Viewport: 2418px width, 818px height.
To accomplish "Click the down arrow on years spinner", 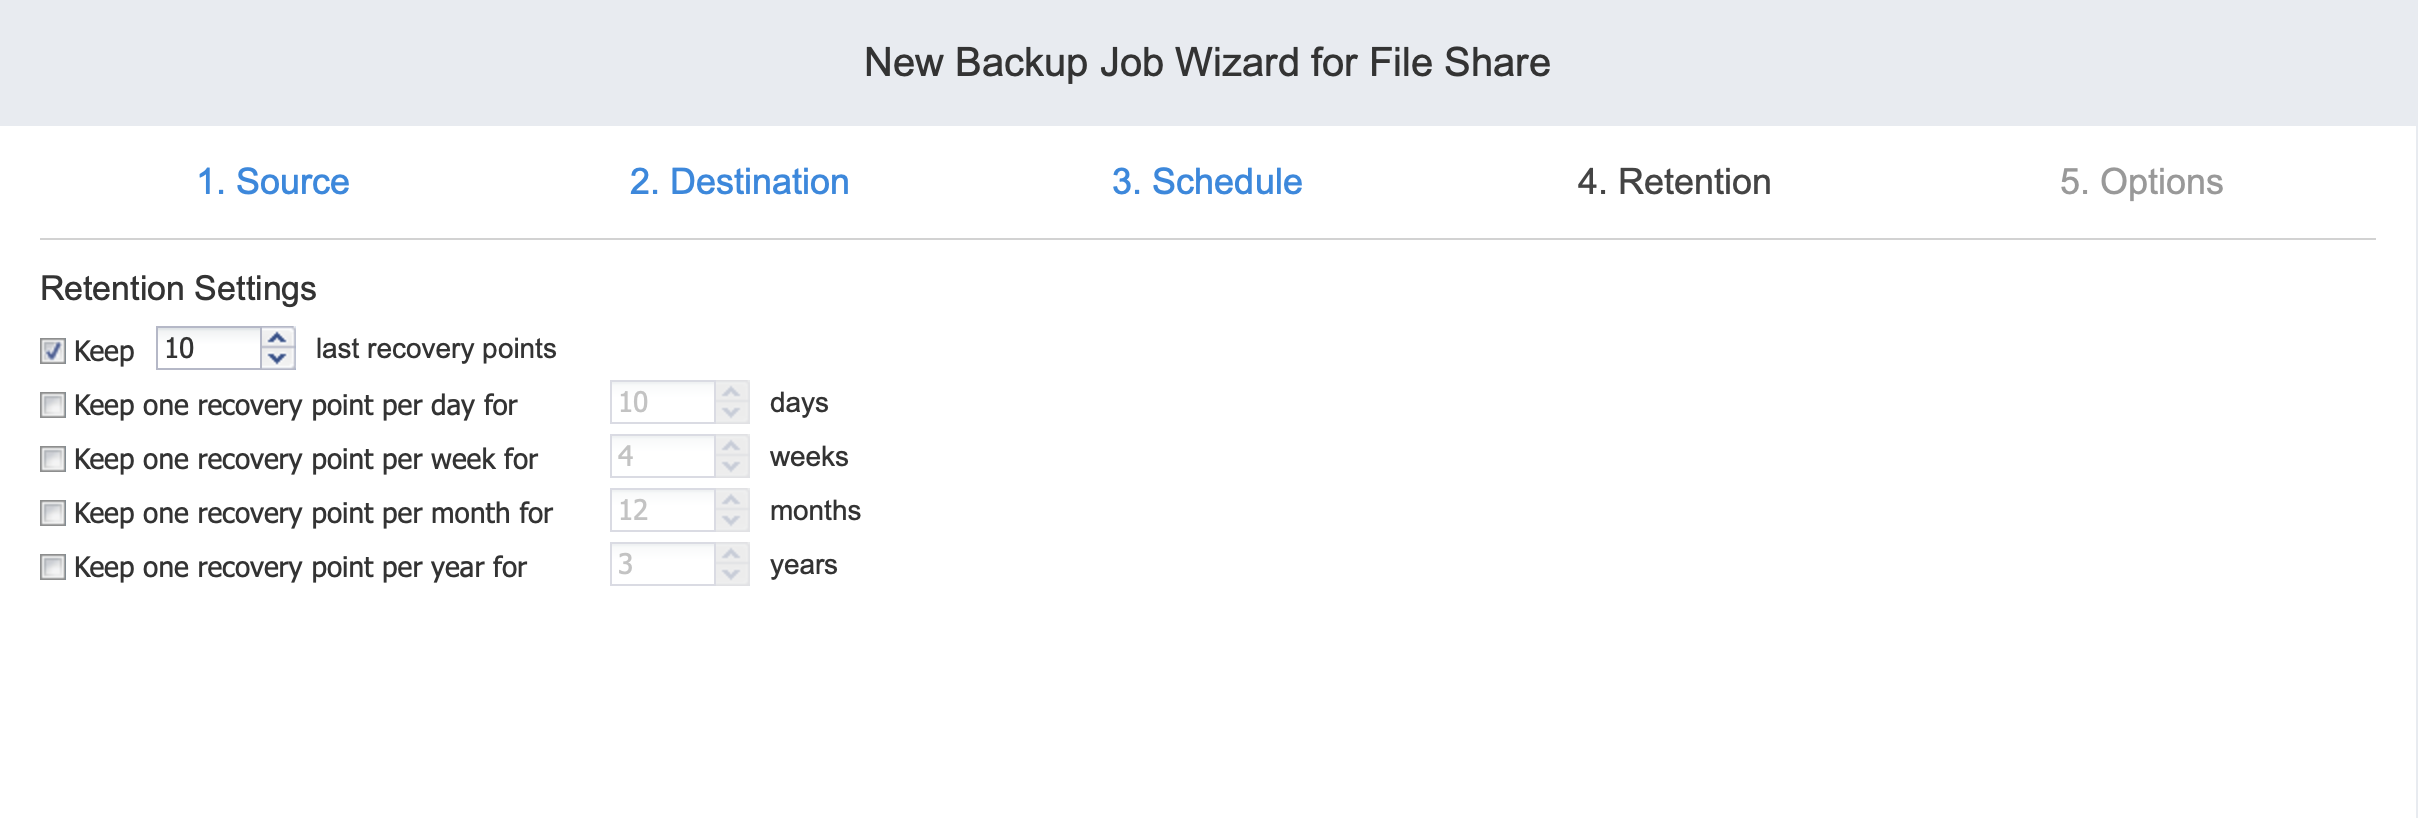I will tap(731, 574).
